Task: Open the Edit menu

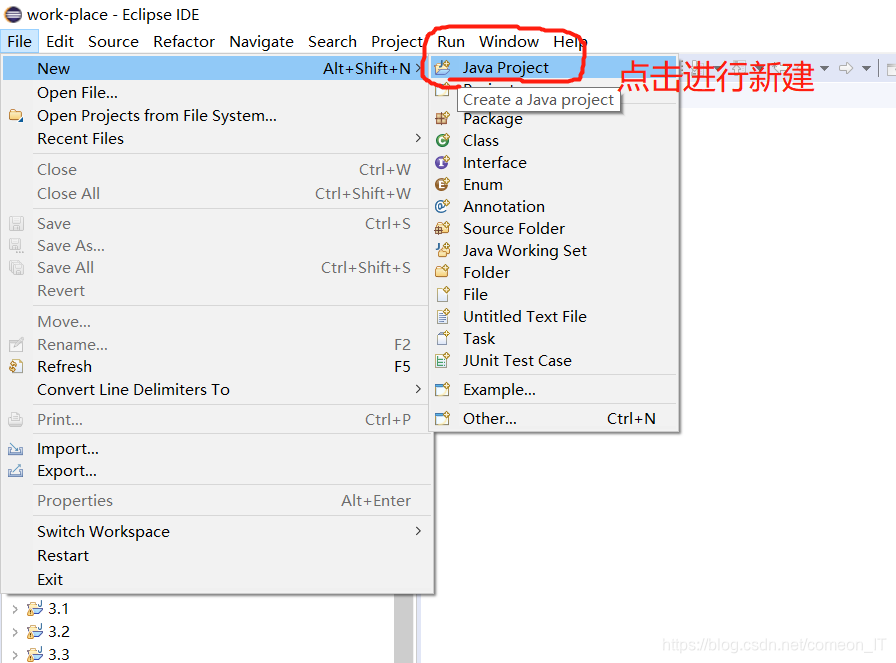Action: tap(60, 42)
